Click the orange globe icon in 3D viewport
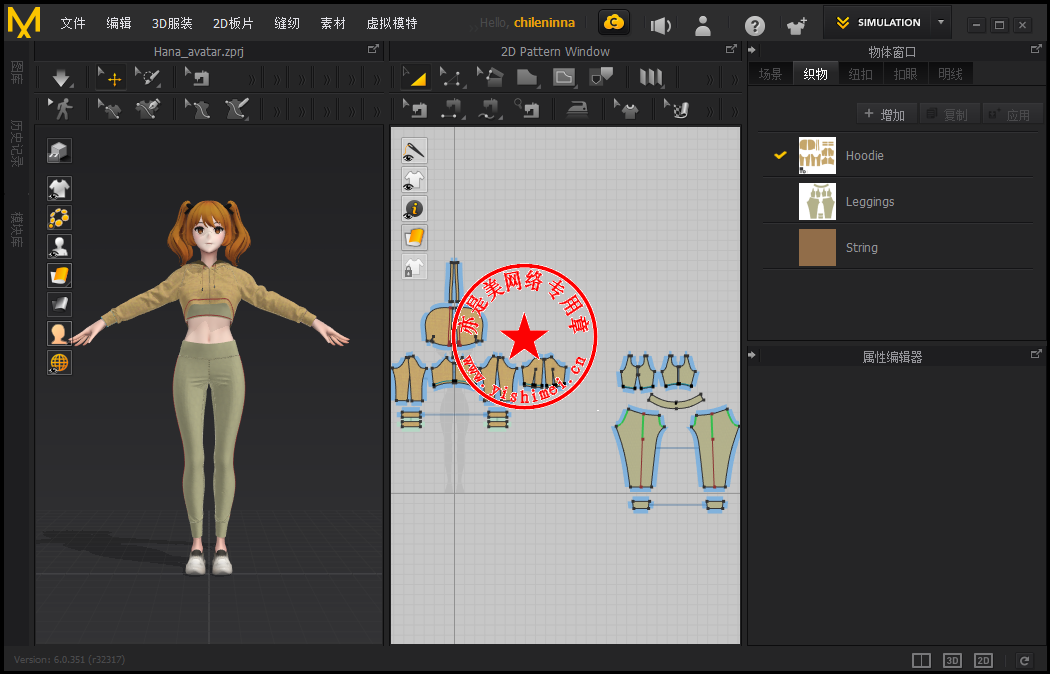This screenshot has width=1050, height=674. tap(59, 363)
